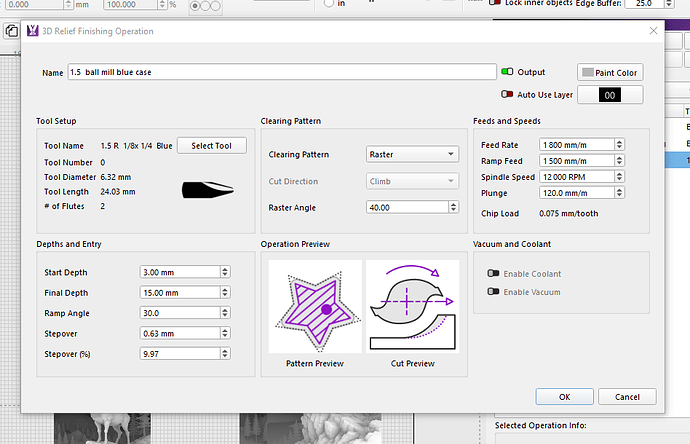
Task: Confirm the operation with OK
Action: (565, 397)
